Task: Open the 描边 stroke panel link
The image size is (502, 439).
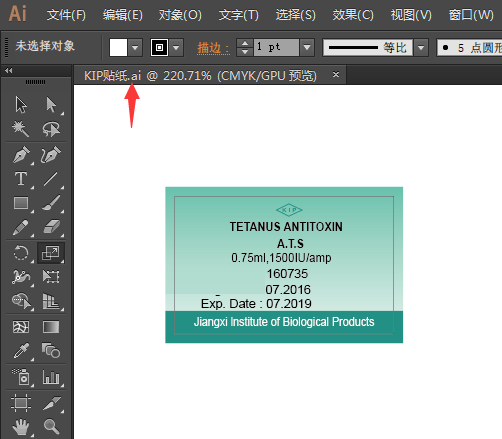Action: [213, 48]
